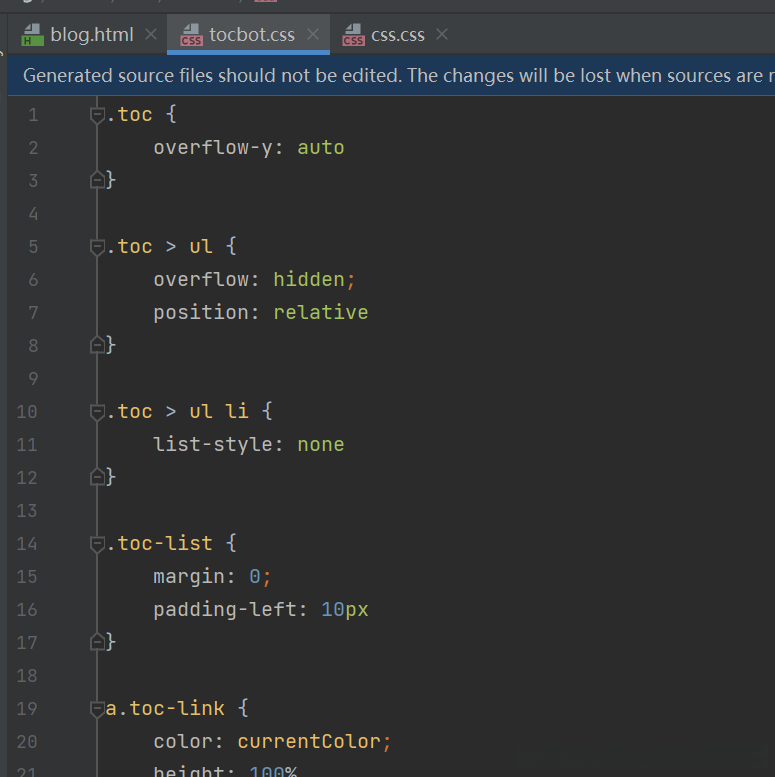This screenshot has width=775, height=777.
Task: Collapse the .toc rule block
Action: tap(97, 115)
